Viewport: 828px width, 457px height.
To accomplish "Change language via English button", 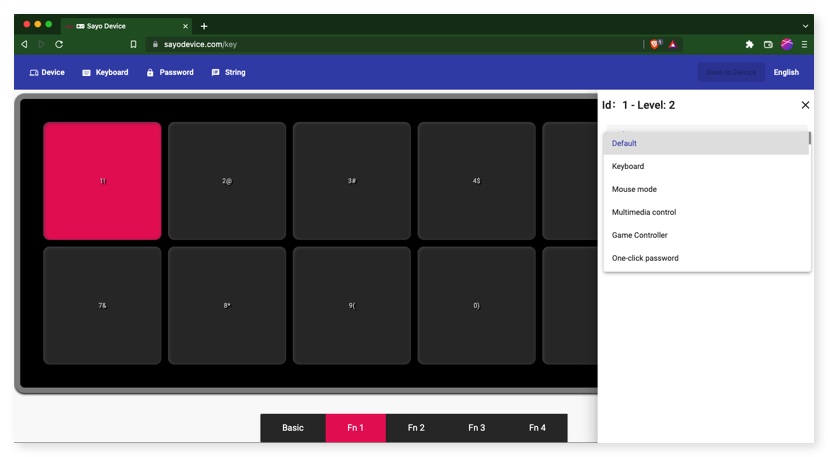I will pos(786,72).
